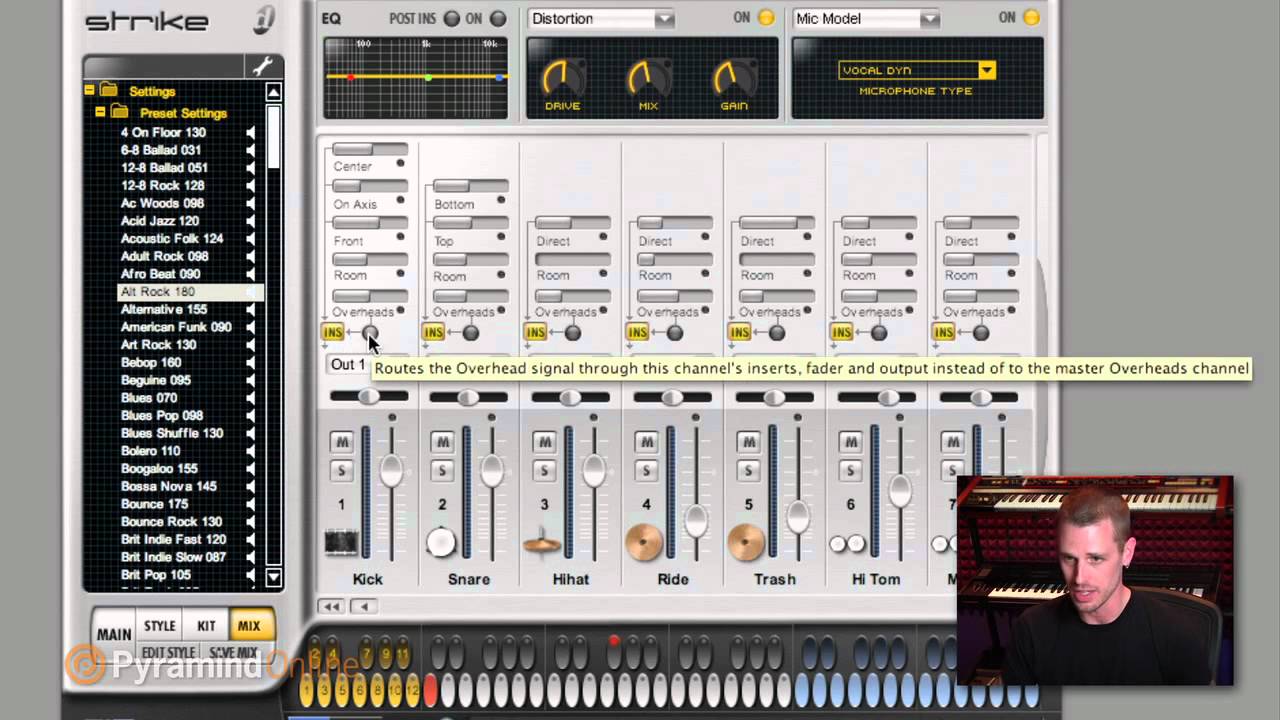The width and height of the screenshot is (1280, 720).
Task: Preview Acid Jazz 120 via speaker icon
Action: (x=251, y=221)
